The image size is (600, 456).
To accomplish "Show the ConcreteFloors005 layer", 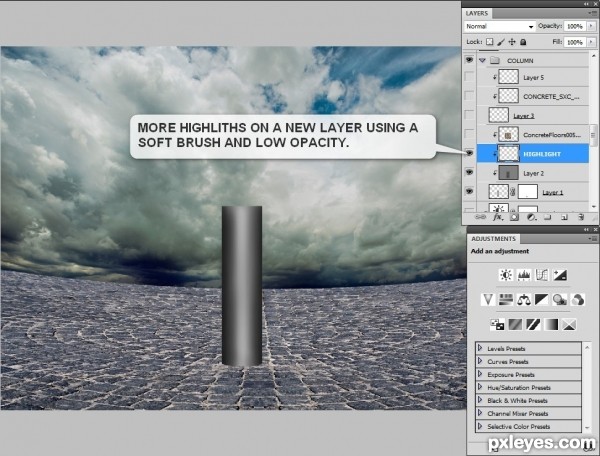I will 469,134.
